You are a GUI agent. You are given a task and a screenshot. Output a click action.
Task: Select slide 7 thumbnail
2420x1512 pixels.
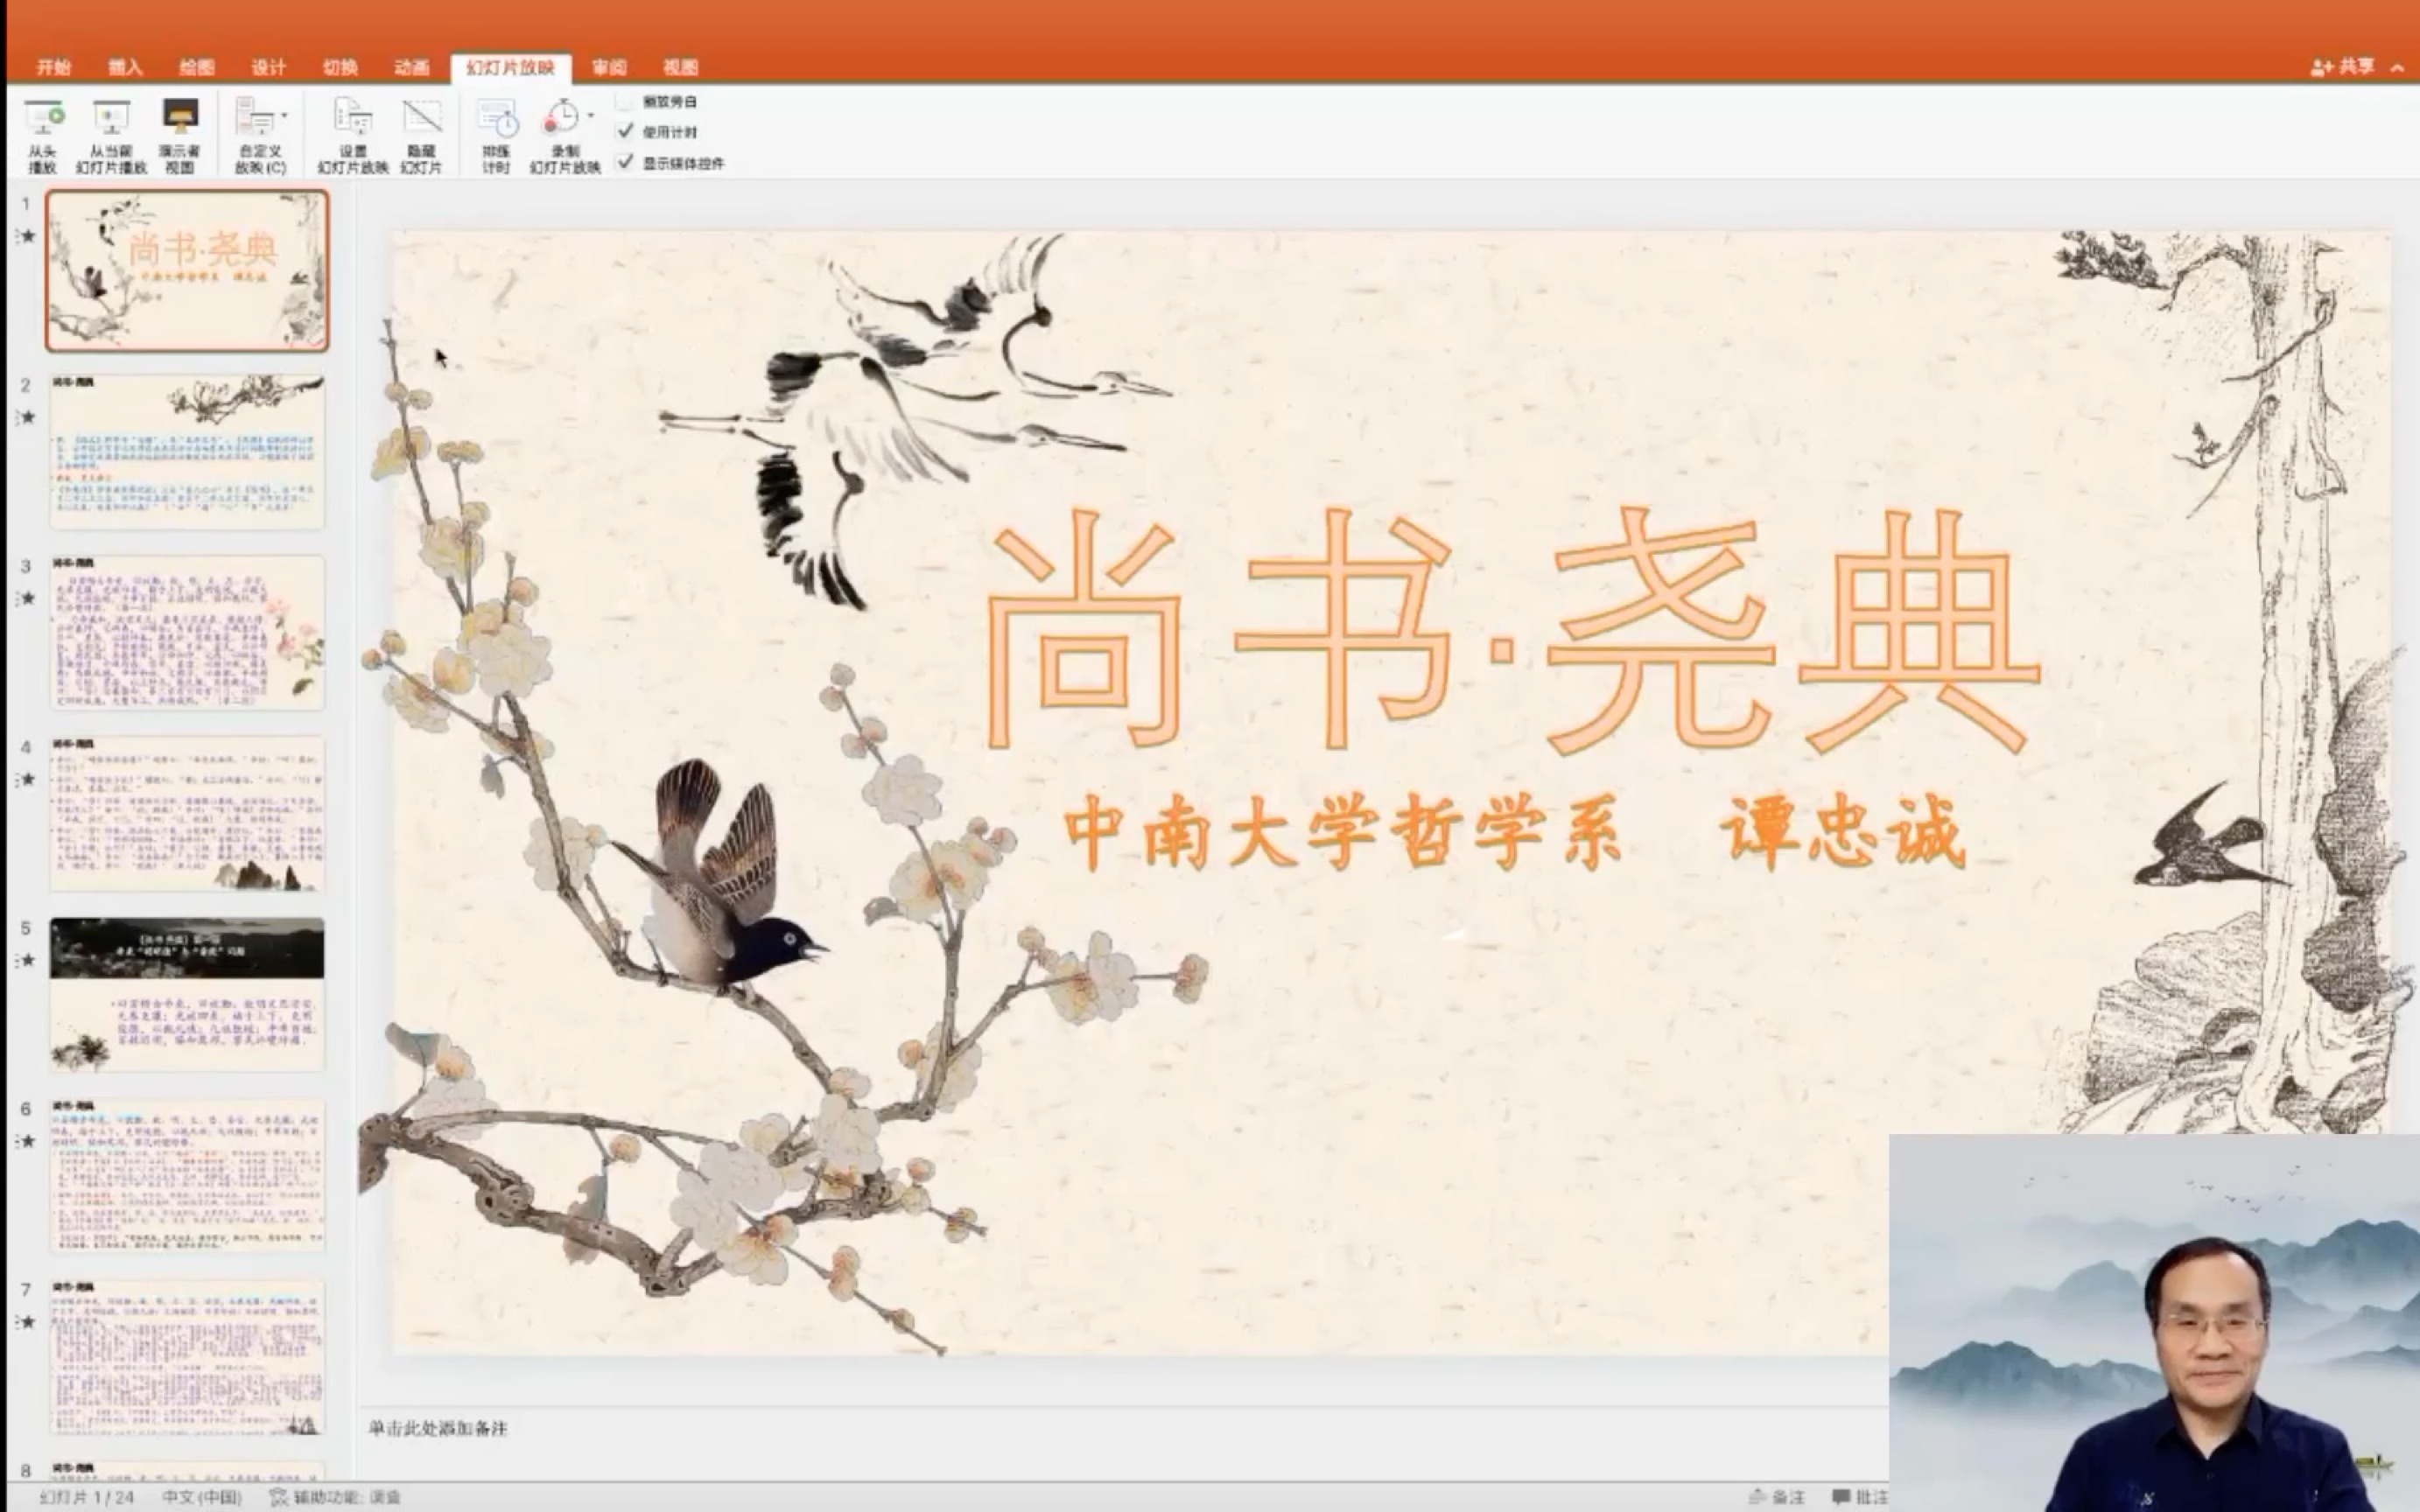coord(187,1356)
